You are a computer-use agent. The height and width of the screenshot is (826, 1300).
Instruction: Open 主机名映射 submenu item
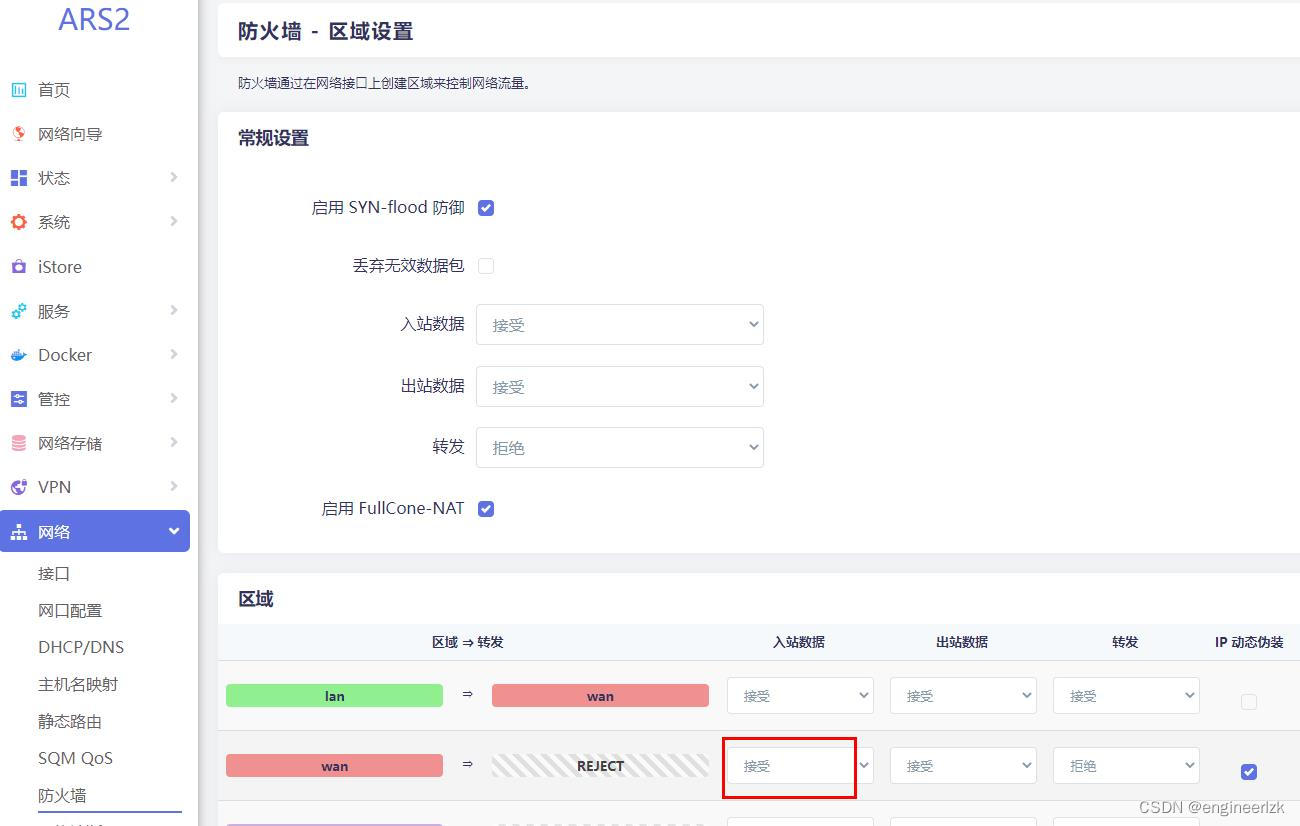tap(78, 685)
